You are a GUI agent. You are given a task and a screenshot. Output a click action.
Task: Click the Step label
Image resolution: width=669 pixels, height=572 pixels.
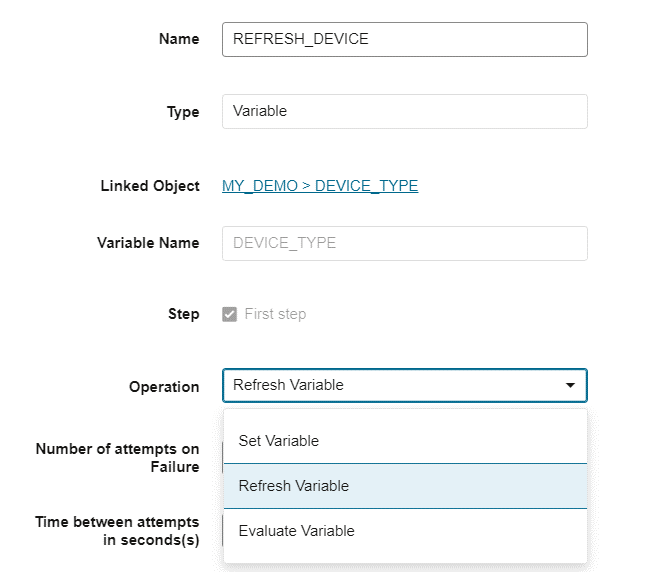pyautogui.click(x=183, y=314)
